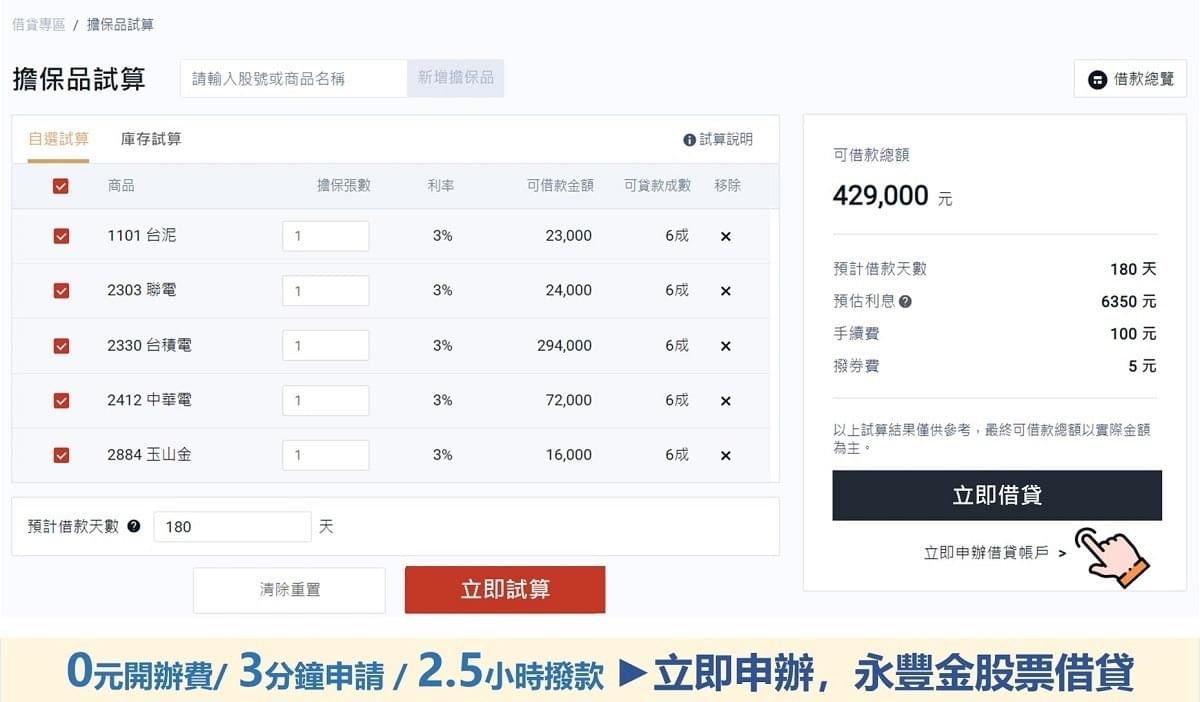Click question mark icon beside 預估利息
The image size is (1200, 702).
pos(905,299)
